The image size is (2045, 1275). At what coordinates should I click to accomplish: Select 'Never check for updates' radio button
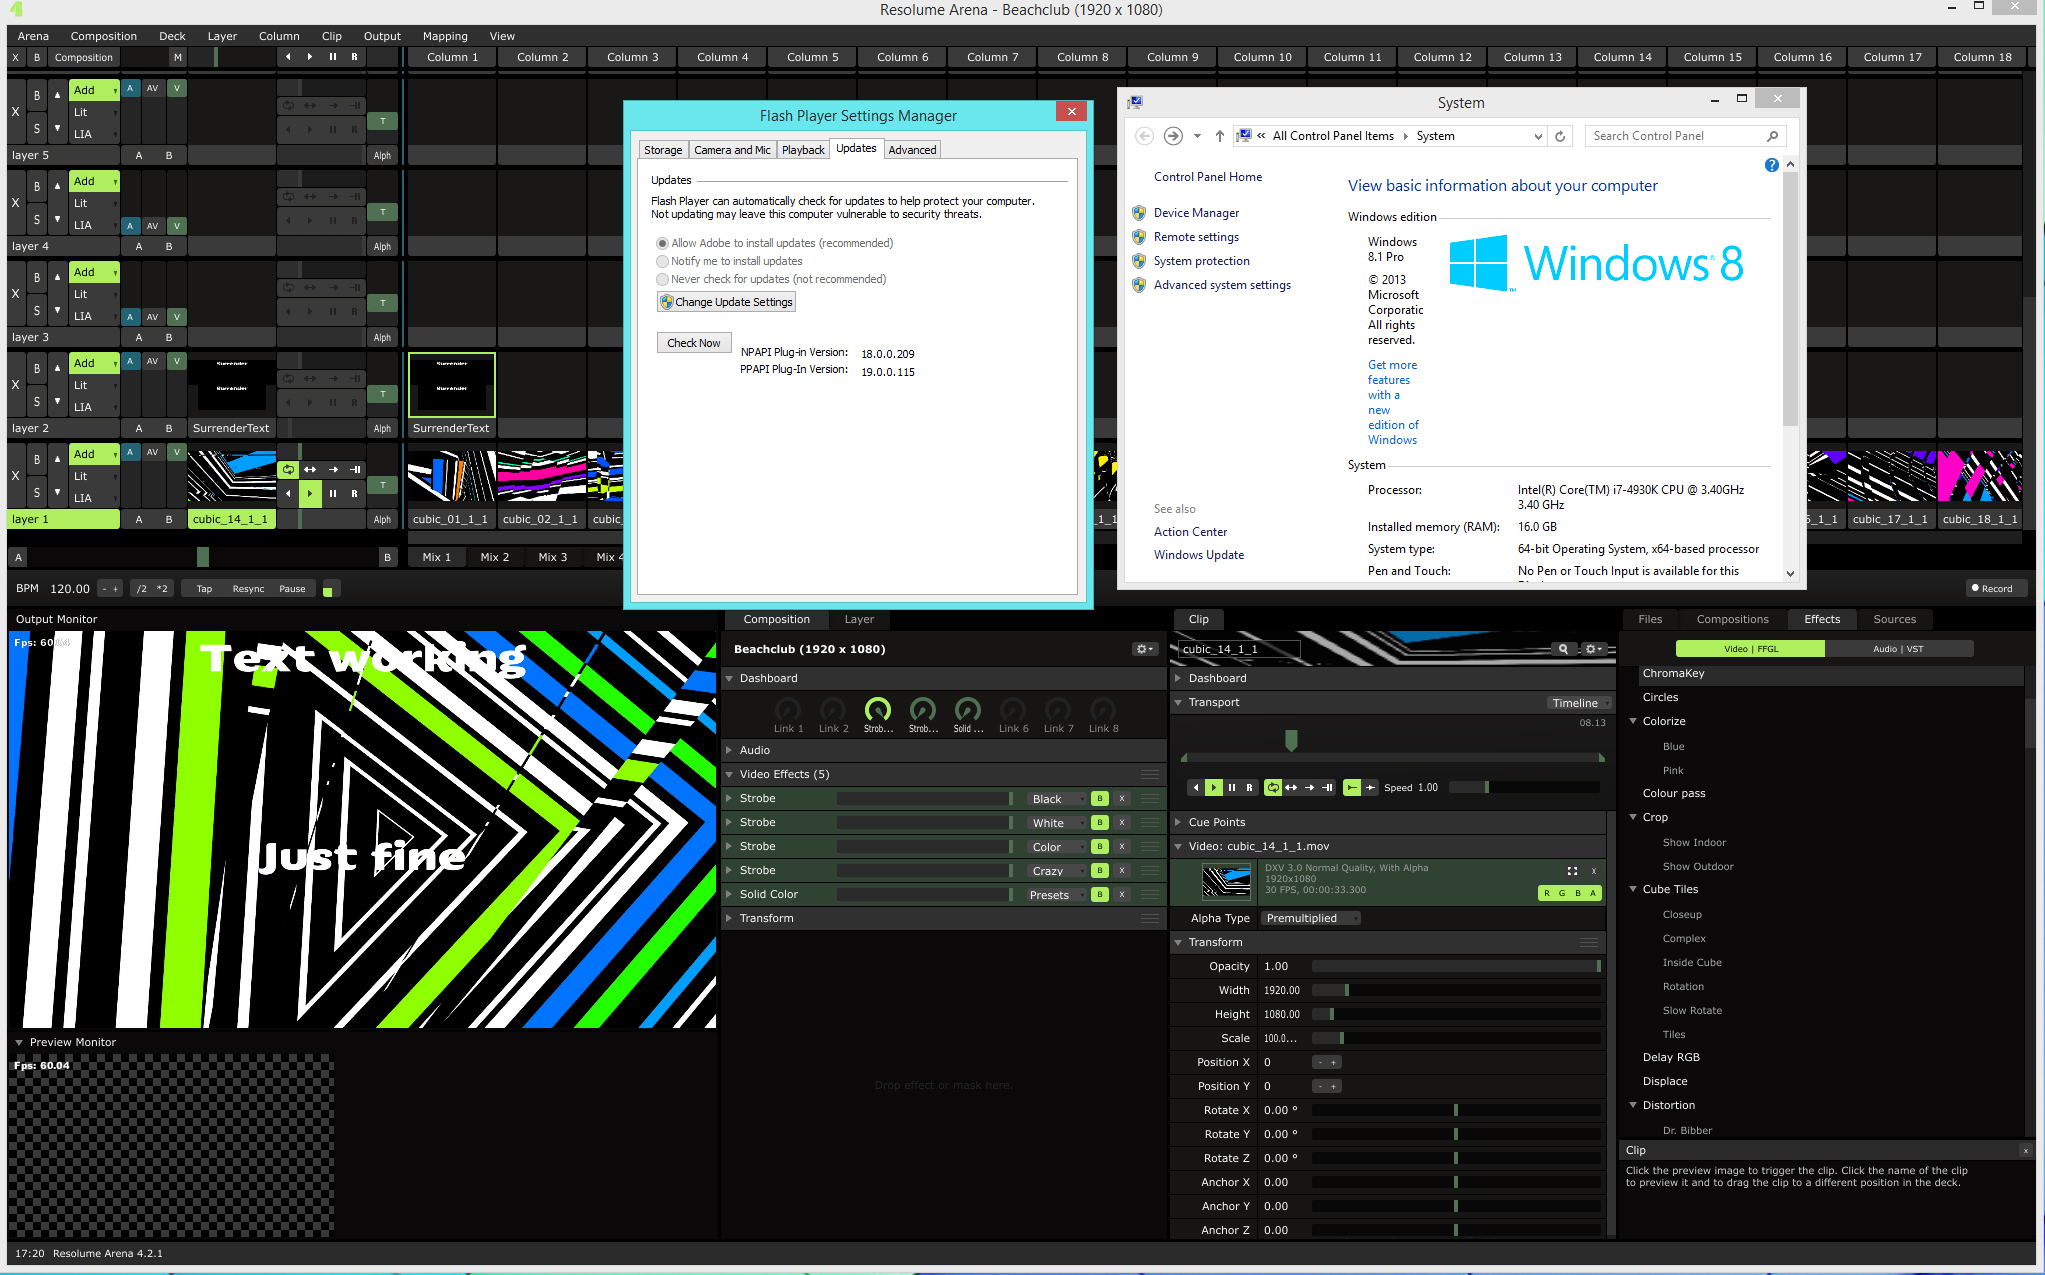pyautogui.click(x=662, y=280)
